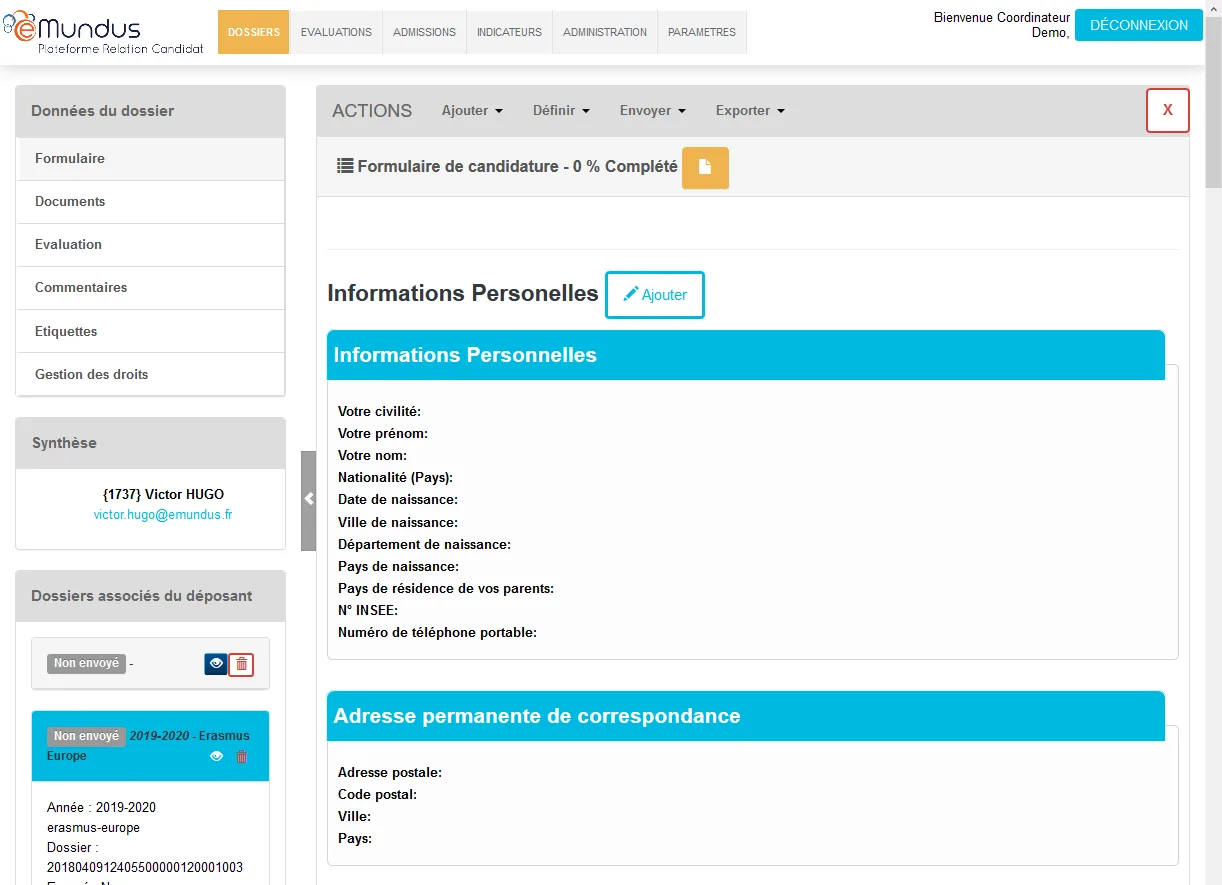Open the Ajouter dropdown menu
Screen dimensions: 1222x885
(x=472, y=111)
